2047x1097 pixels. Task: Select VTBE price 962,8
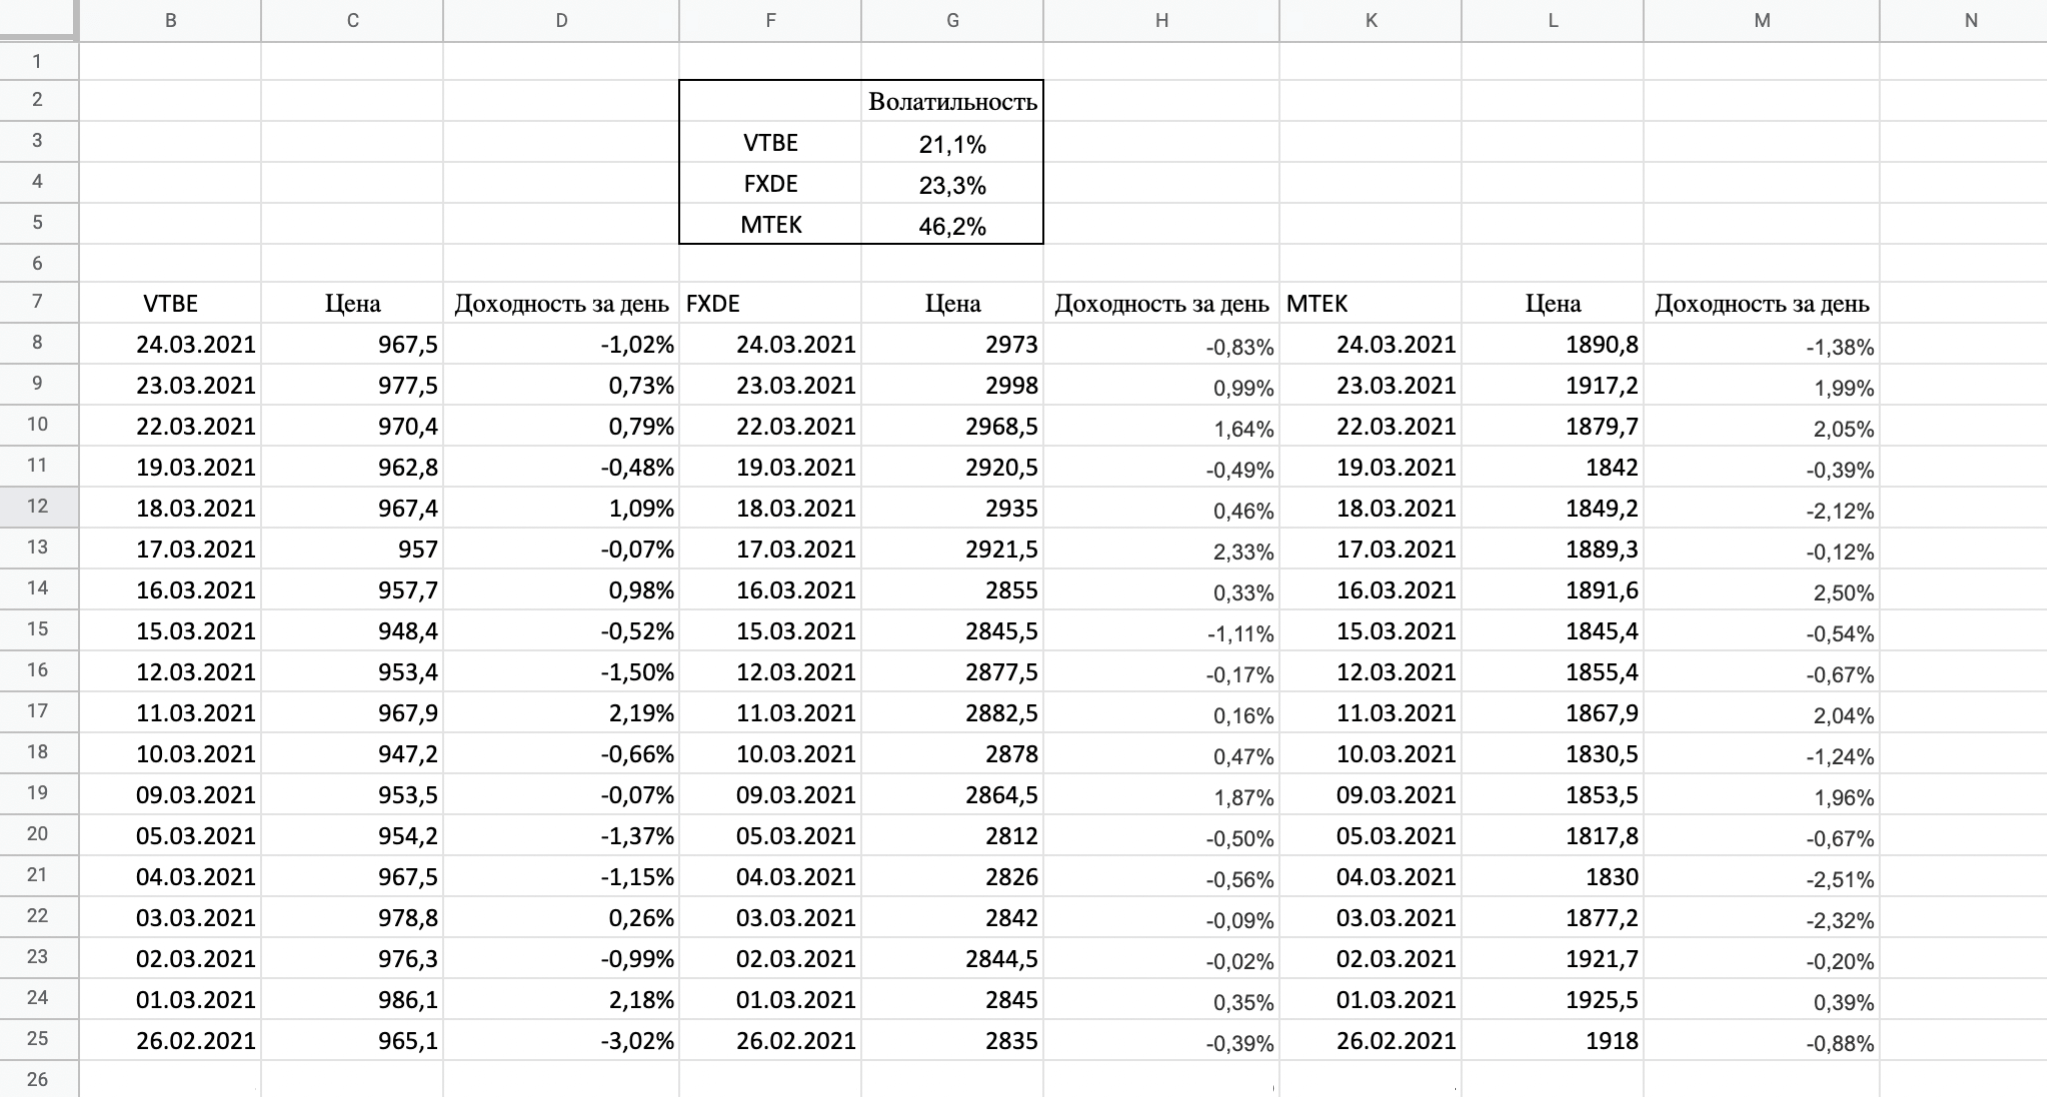352,467
